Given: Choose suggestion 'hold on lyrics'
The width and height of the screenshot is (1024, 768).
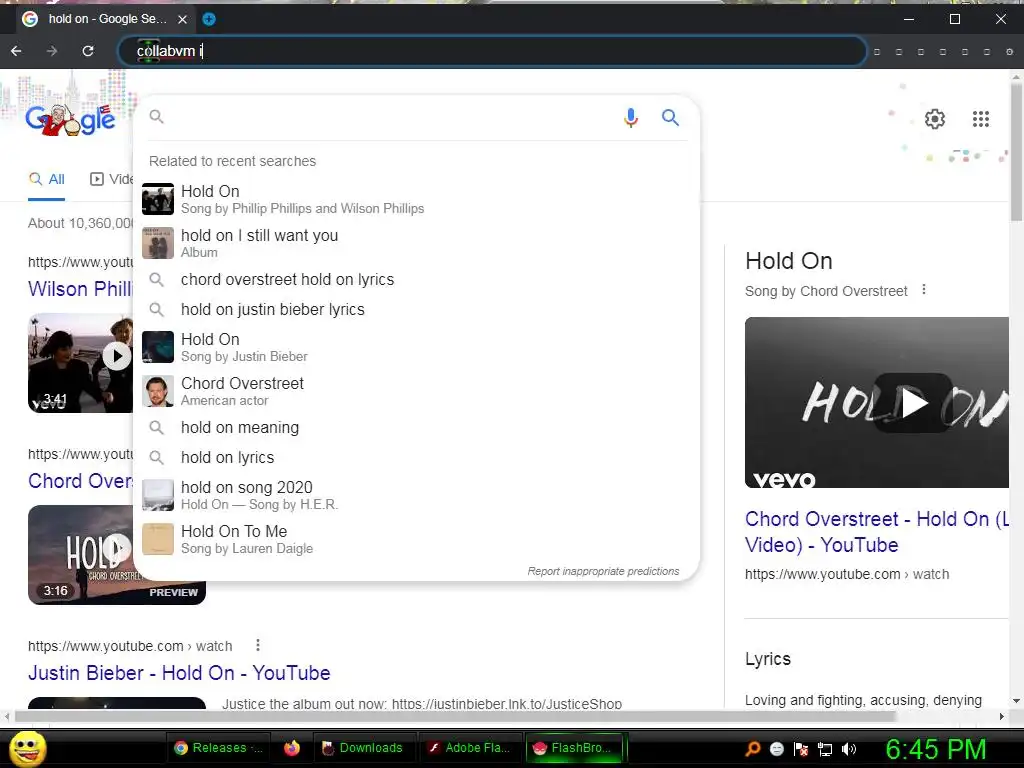Looking at the screenshot, I should click(x=417, y=458).
